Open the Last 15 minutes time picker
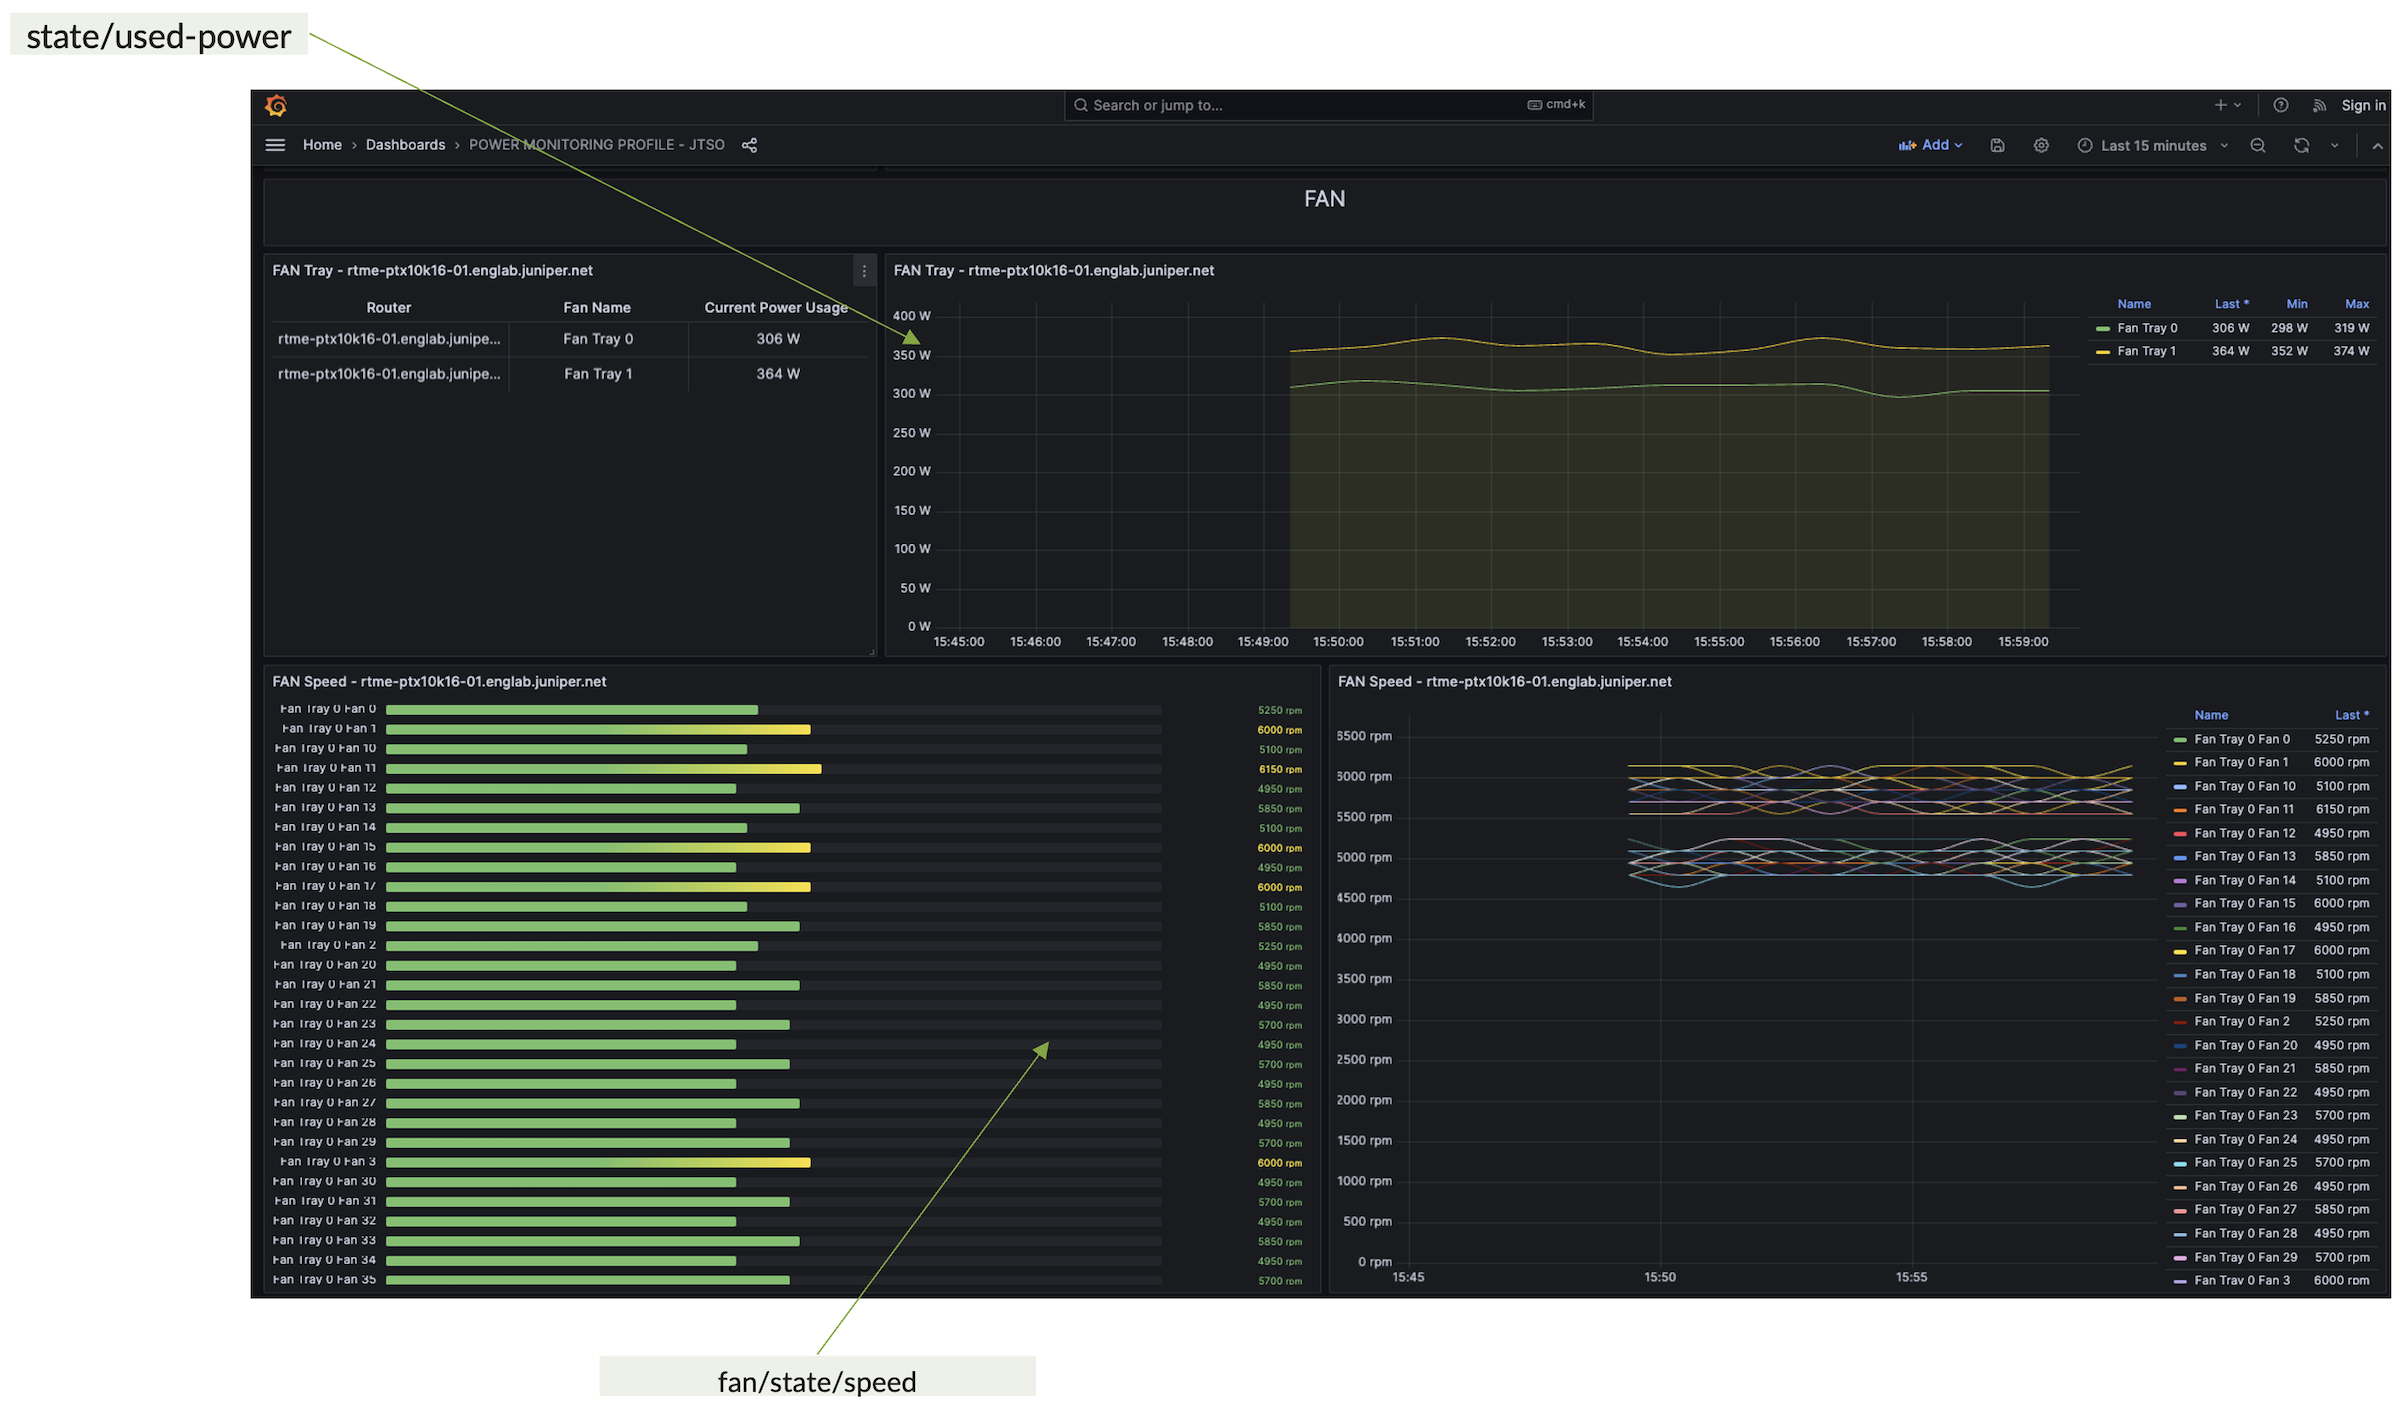 click(x=2152, y=145)
